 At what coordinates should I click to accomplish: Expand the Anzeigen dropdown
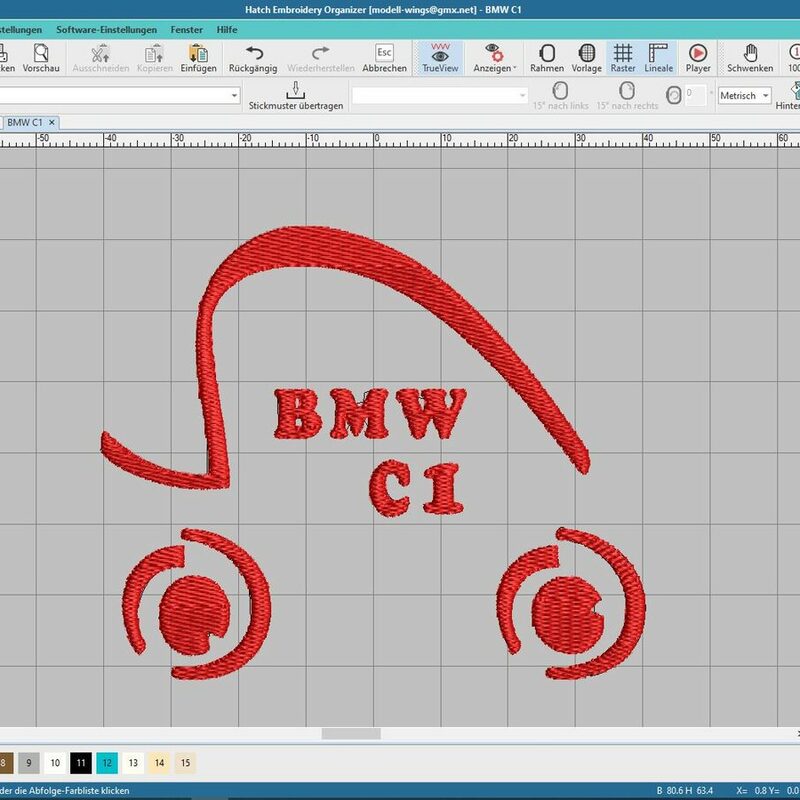pos(494,58)
